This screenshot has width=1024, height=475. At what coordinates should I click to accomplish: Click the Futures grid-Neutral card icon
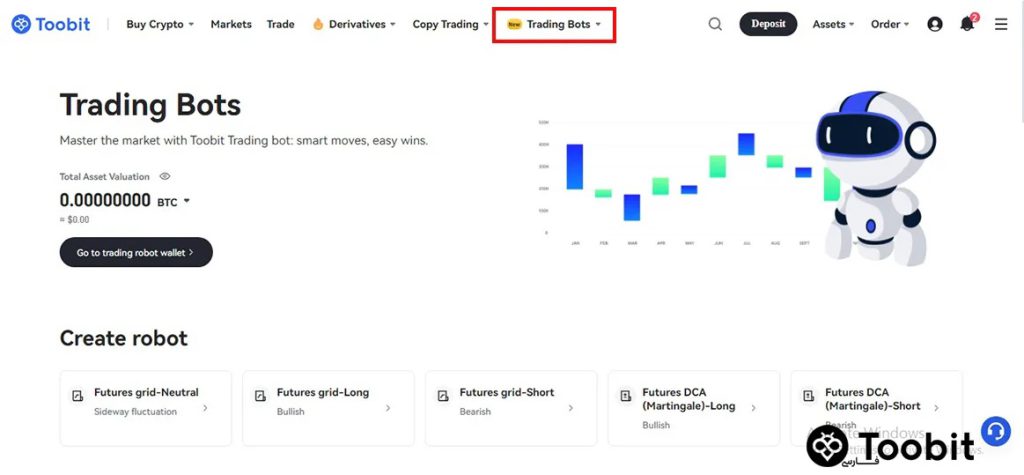(x=78, y=395)
